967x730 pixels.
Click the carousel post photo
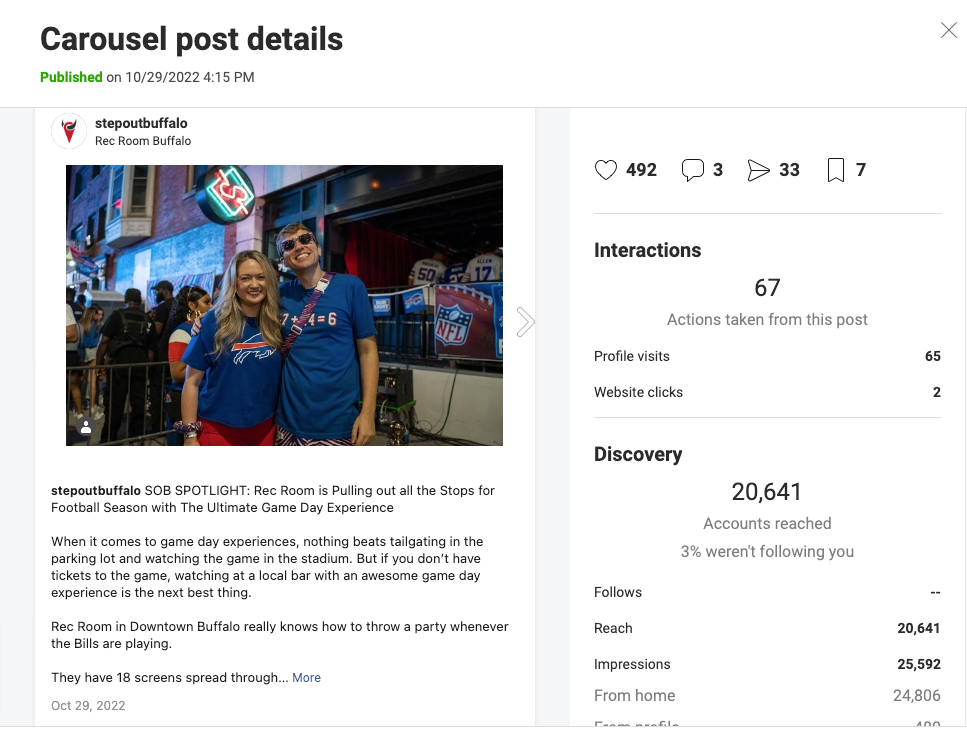pyautogui.click(x=284, y=305)
